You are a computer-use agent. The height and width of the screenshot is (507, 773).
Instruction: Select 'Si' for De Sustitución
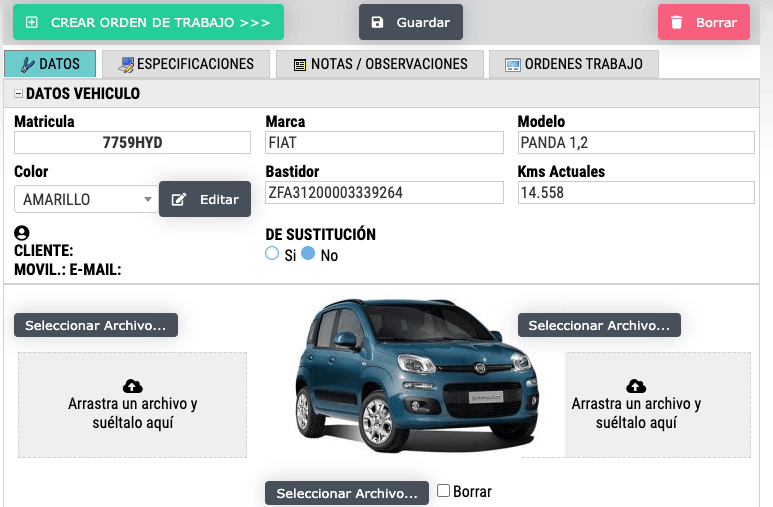(x=272, y=254)
